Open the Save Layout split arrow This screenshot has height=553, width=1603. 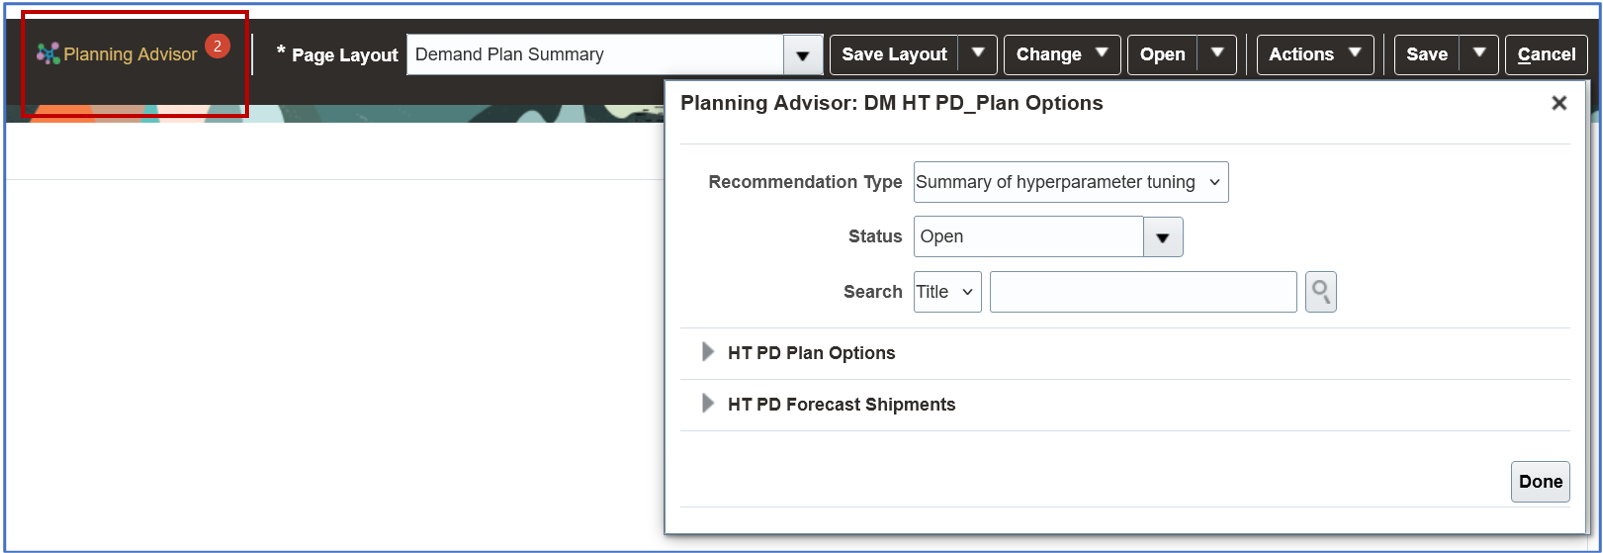point(978,54)
